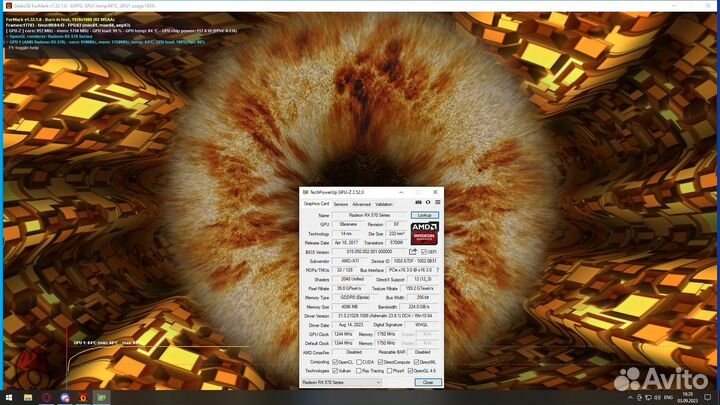
Task: Toggle the DirectCompute checkbox
Action: tap(380, 362)
